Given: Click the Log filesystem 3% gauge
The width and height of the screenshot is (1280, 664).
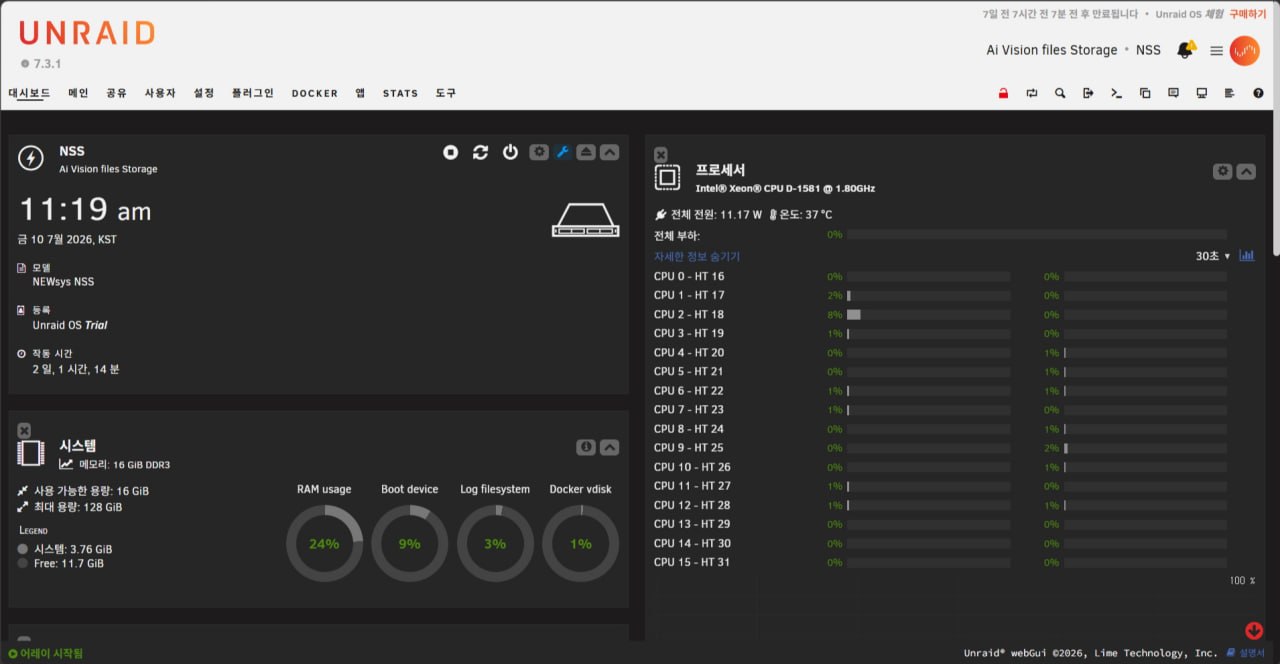Looking at the screenshot, I should (495, 544).
